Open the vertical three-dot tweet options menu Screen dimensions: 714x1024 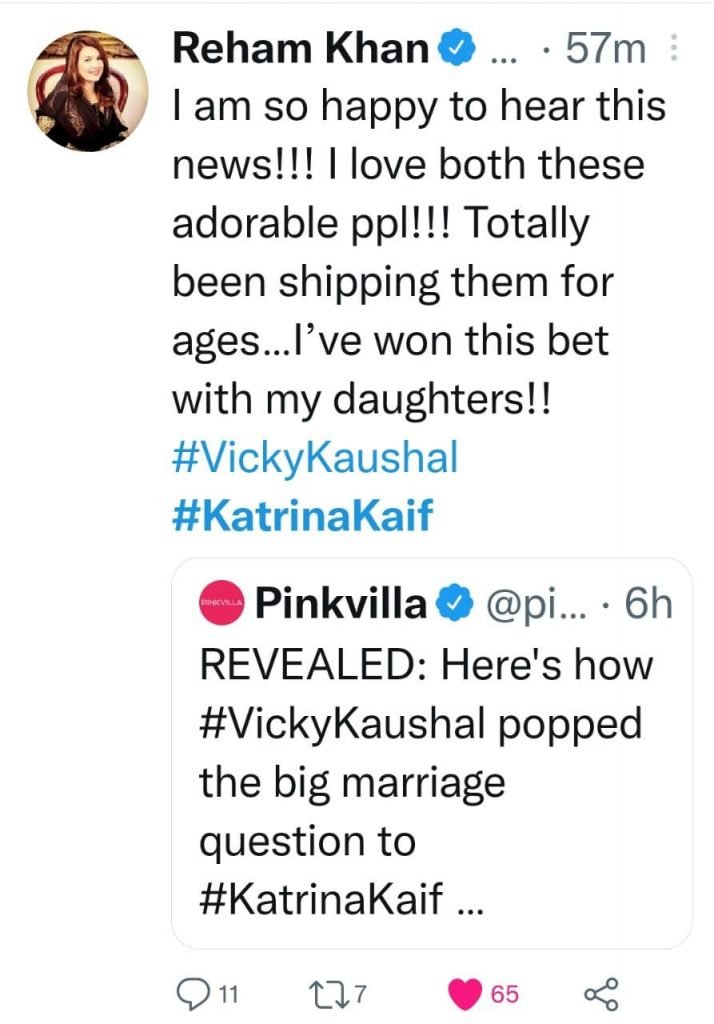672,49
